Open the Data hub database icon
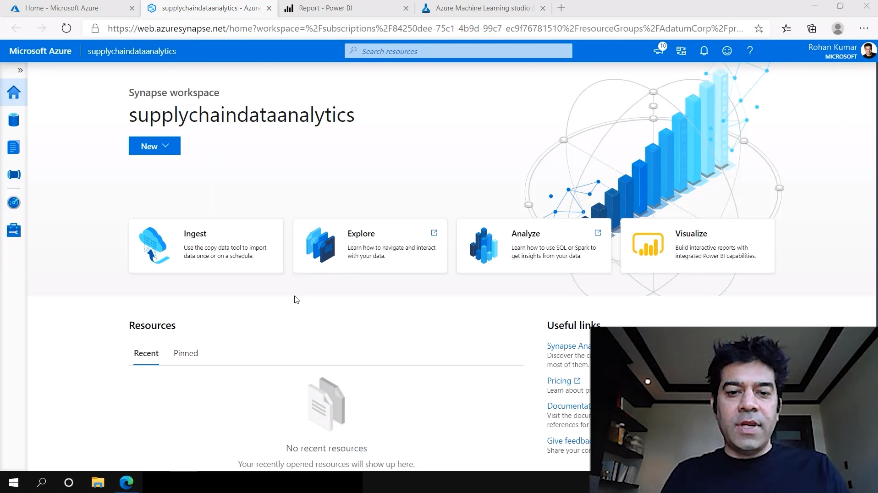878x493 pixels. tap(13, 119)
